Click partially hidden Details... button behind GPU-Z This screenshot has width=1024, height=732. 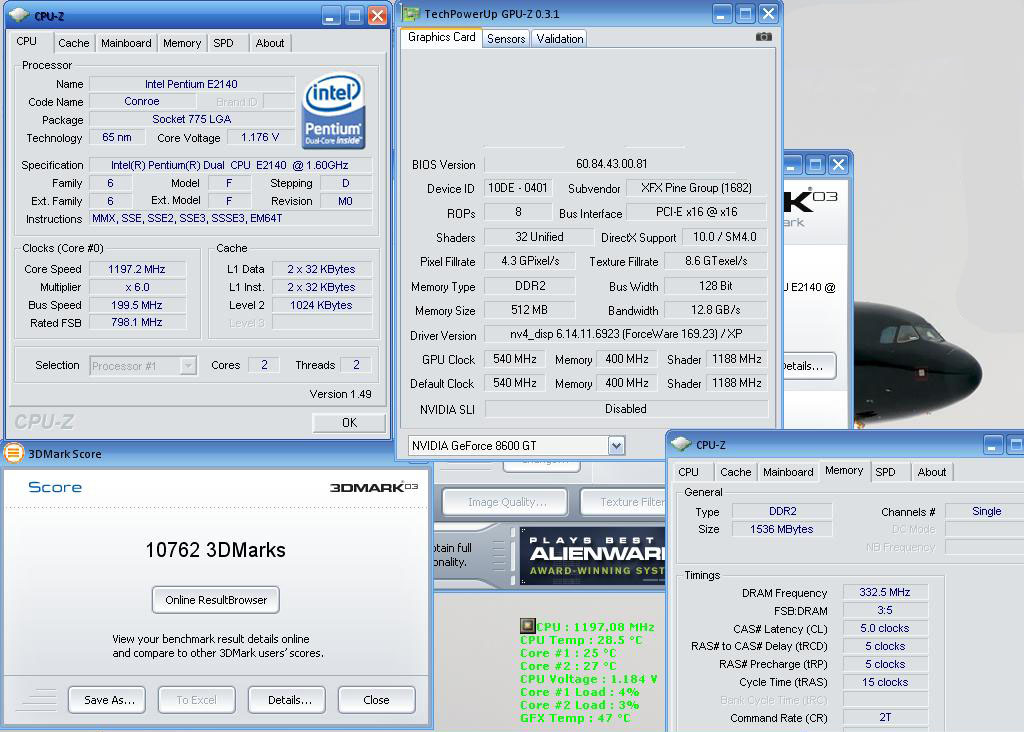click(x=808, y=366)
